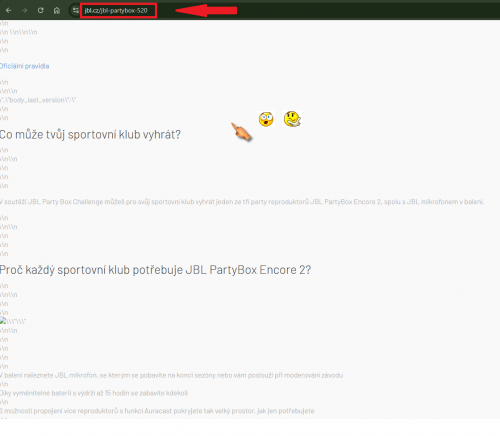Click the line about JBL mikrofon v balení

(171, 375)
